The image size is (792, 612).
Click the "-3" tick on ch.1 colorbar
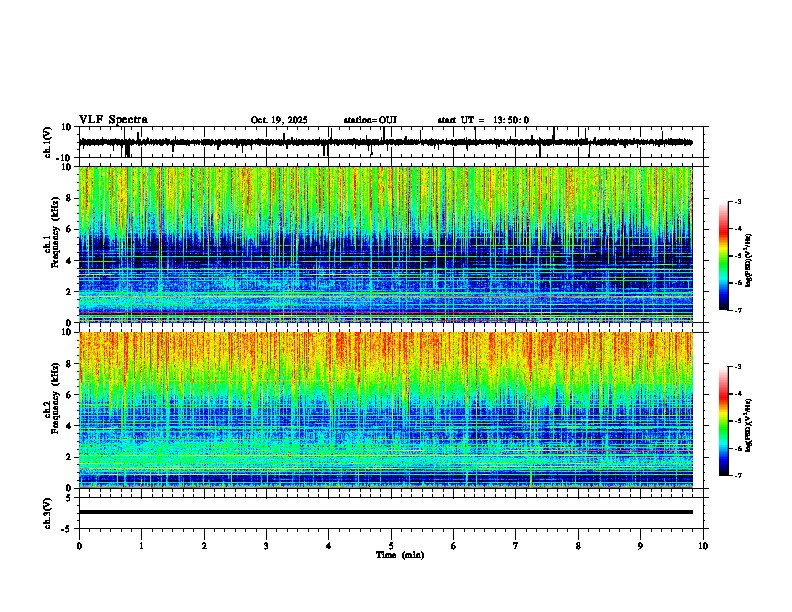[738, 202]
